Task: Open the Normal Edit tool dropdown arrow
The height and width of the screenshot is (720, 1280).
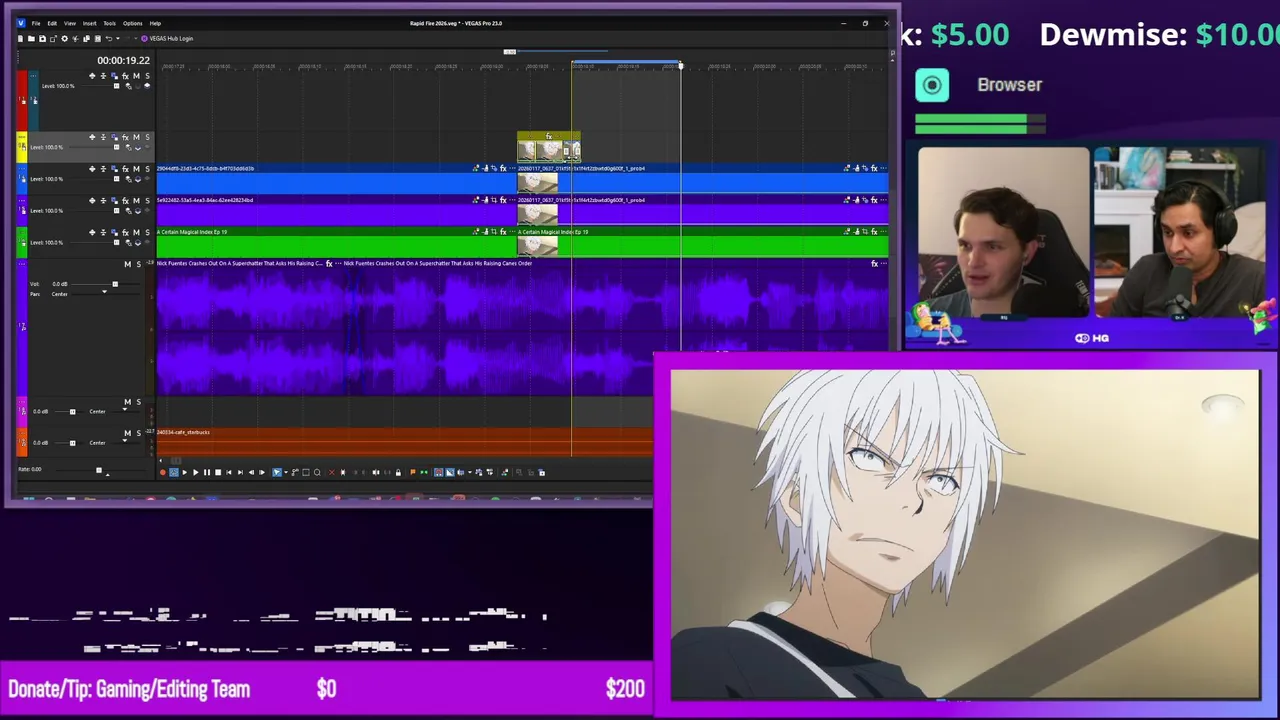Action: 286,472
